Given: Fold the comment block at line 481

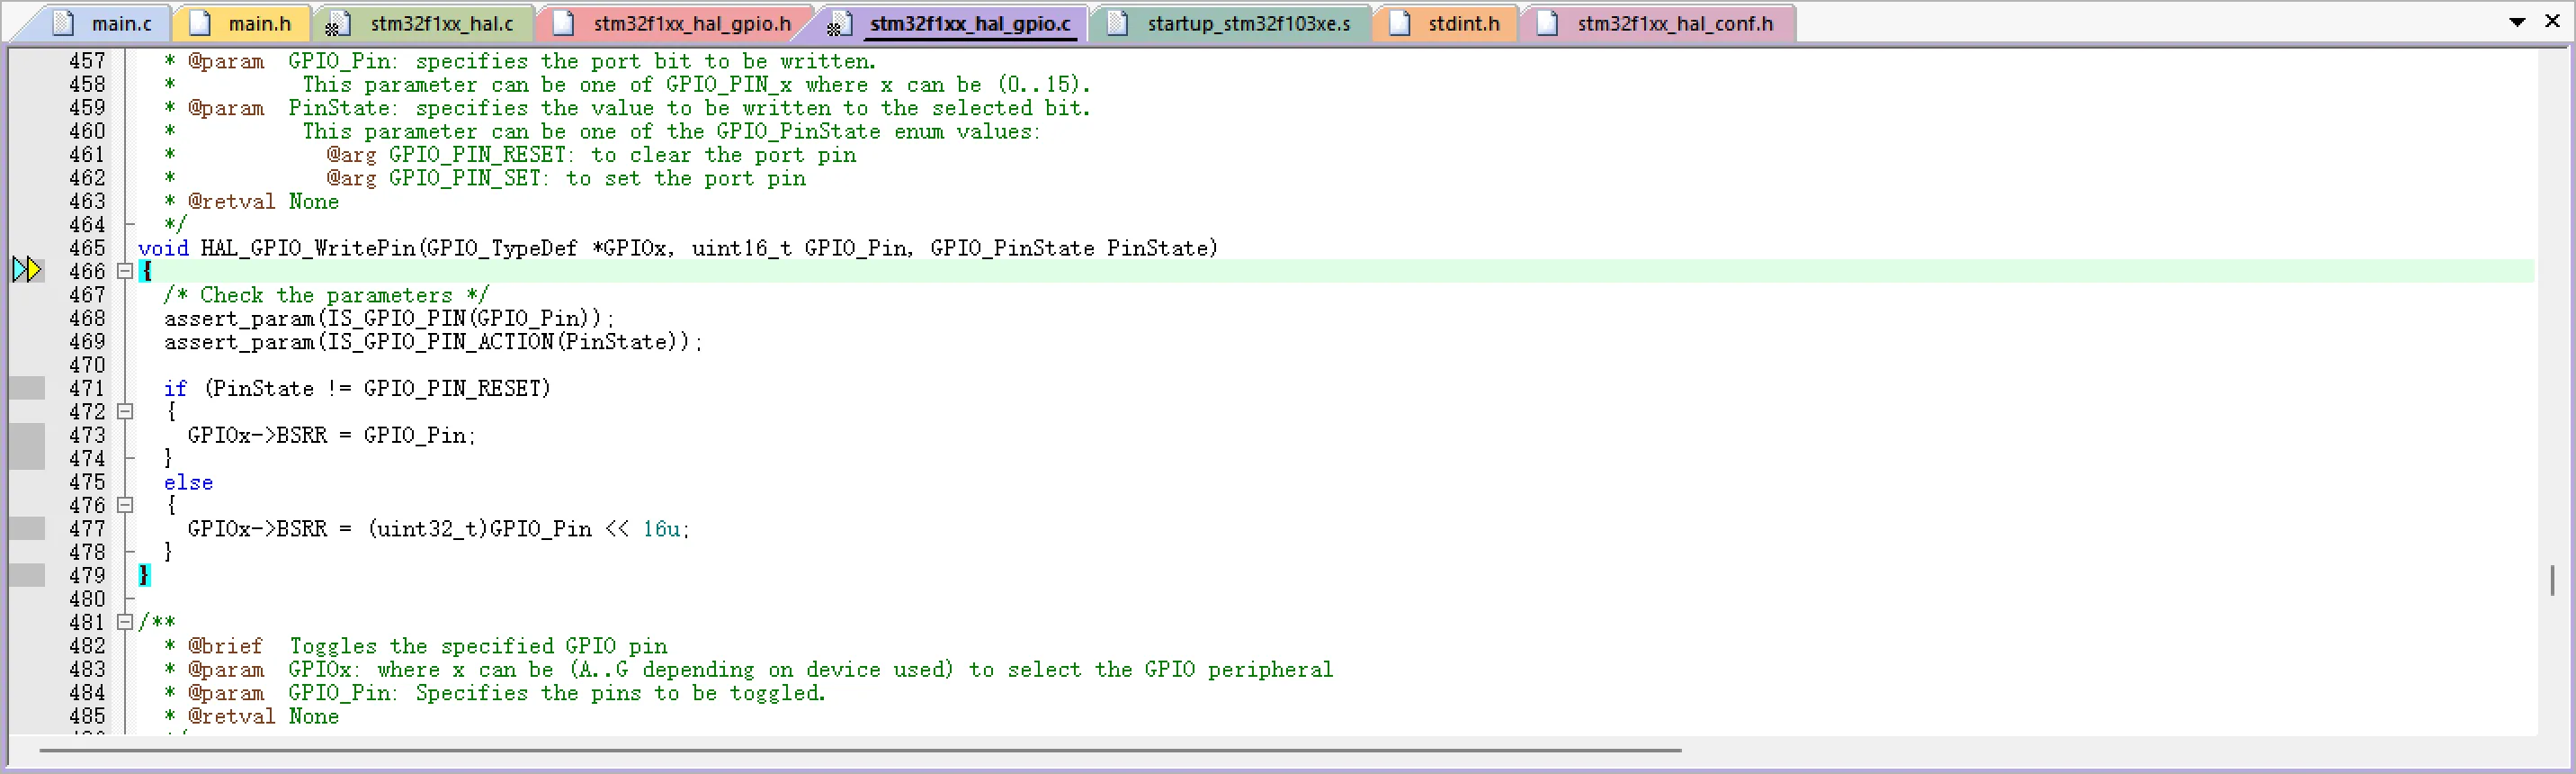Looking at the screenshot, I should (x=125, y=622).
